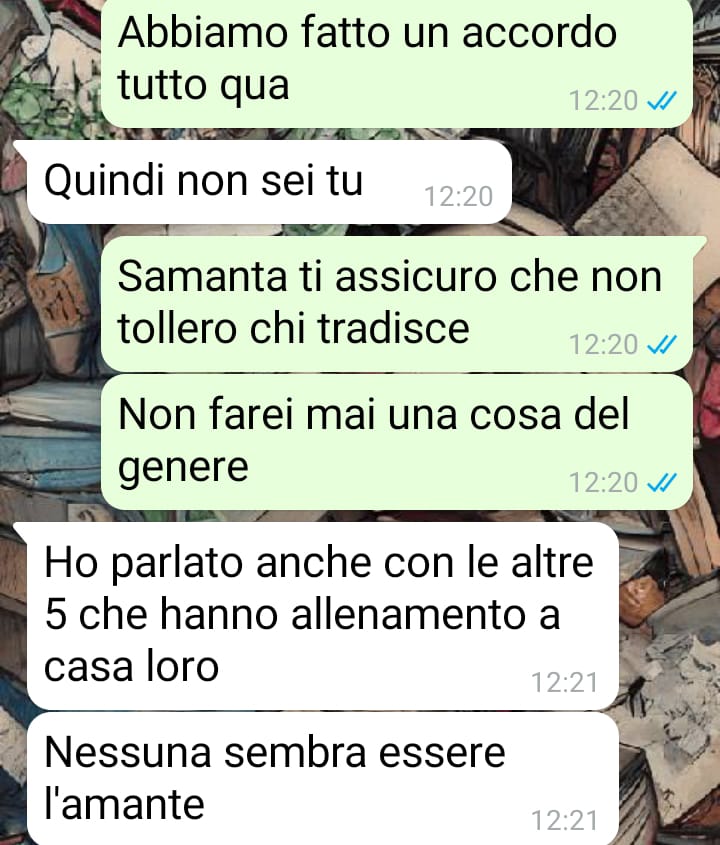
Task: Tap the read checkmarks beside 'genere' message
Action: point(662,482)
